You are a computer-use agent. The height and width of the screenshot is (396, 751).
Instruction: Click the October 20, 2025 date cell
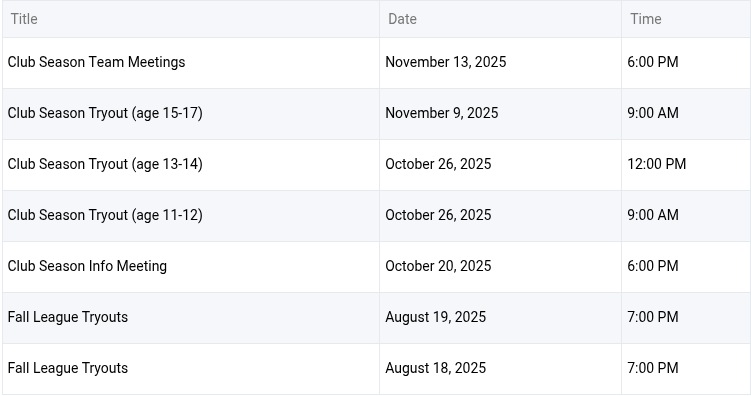(x=438, y=266)
